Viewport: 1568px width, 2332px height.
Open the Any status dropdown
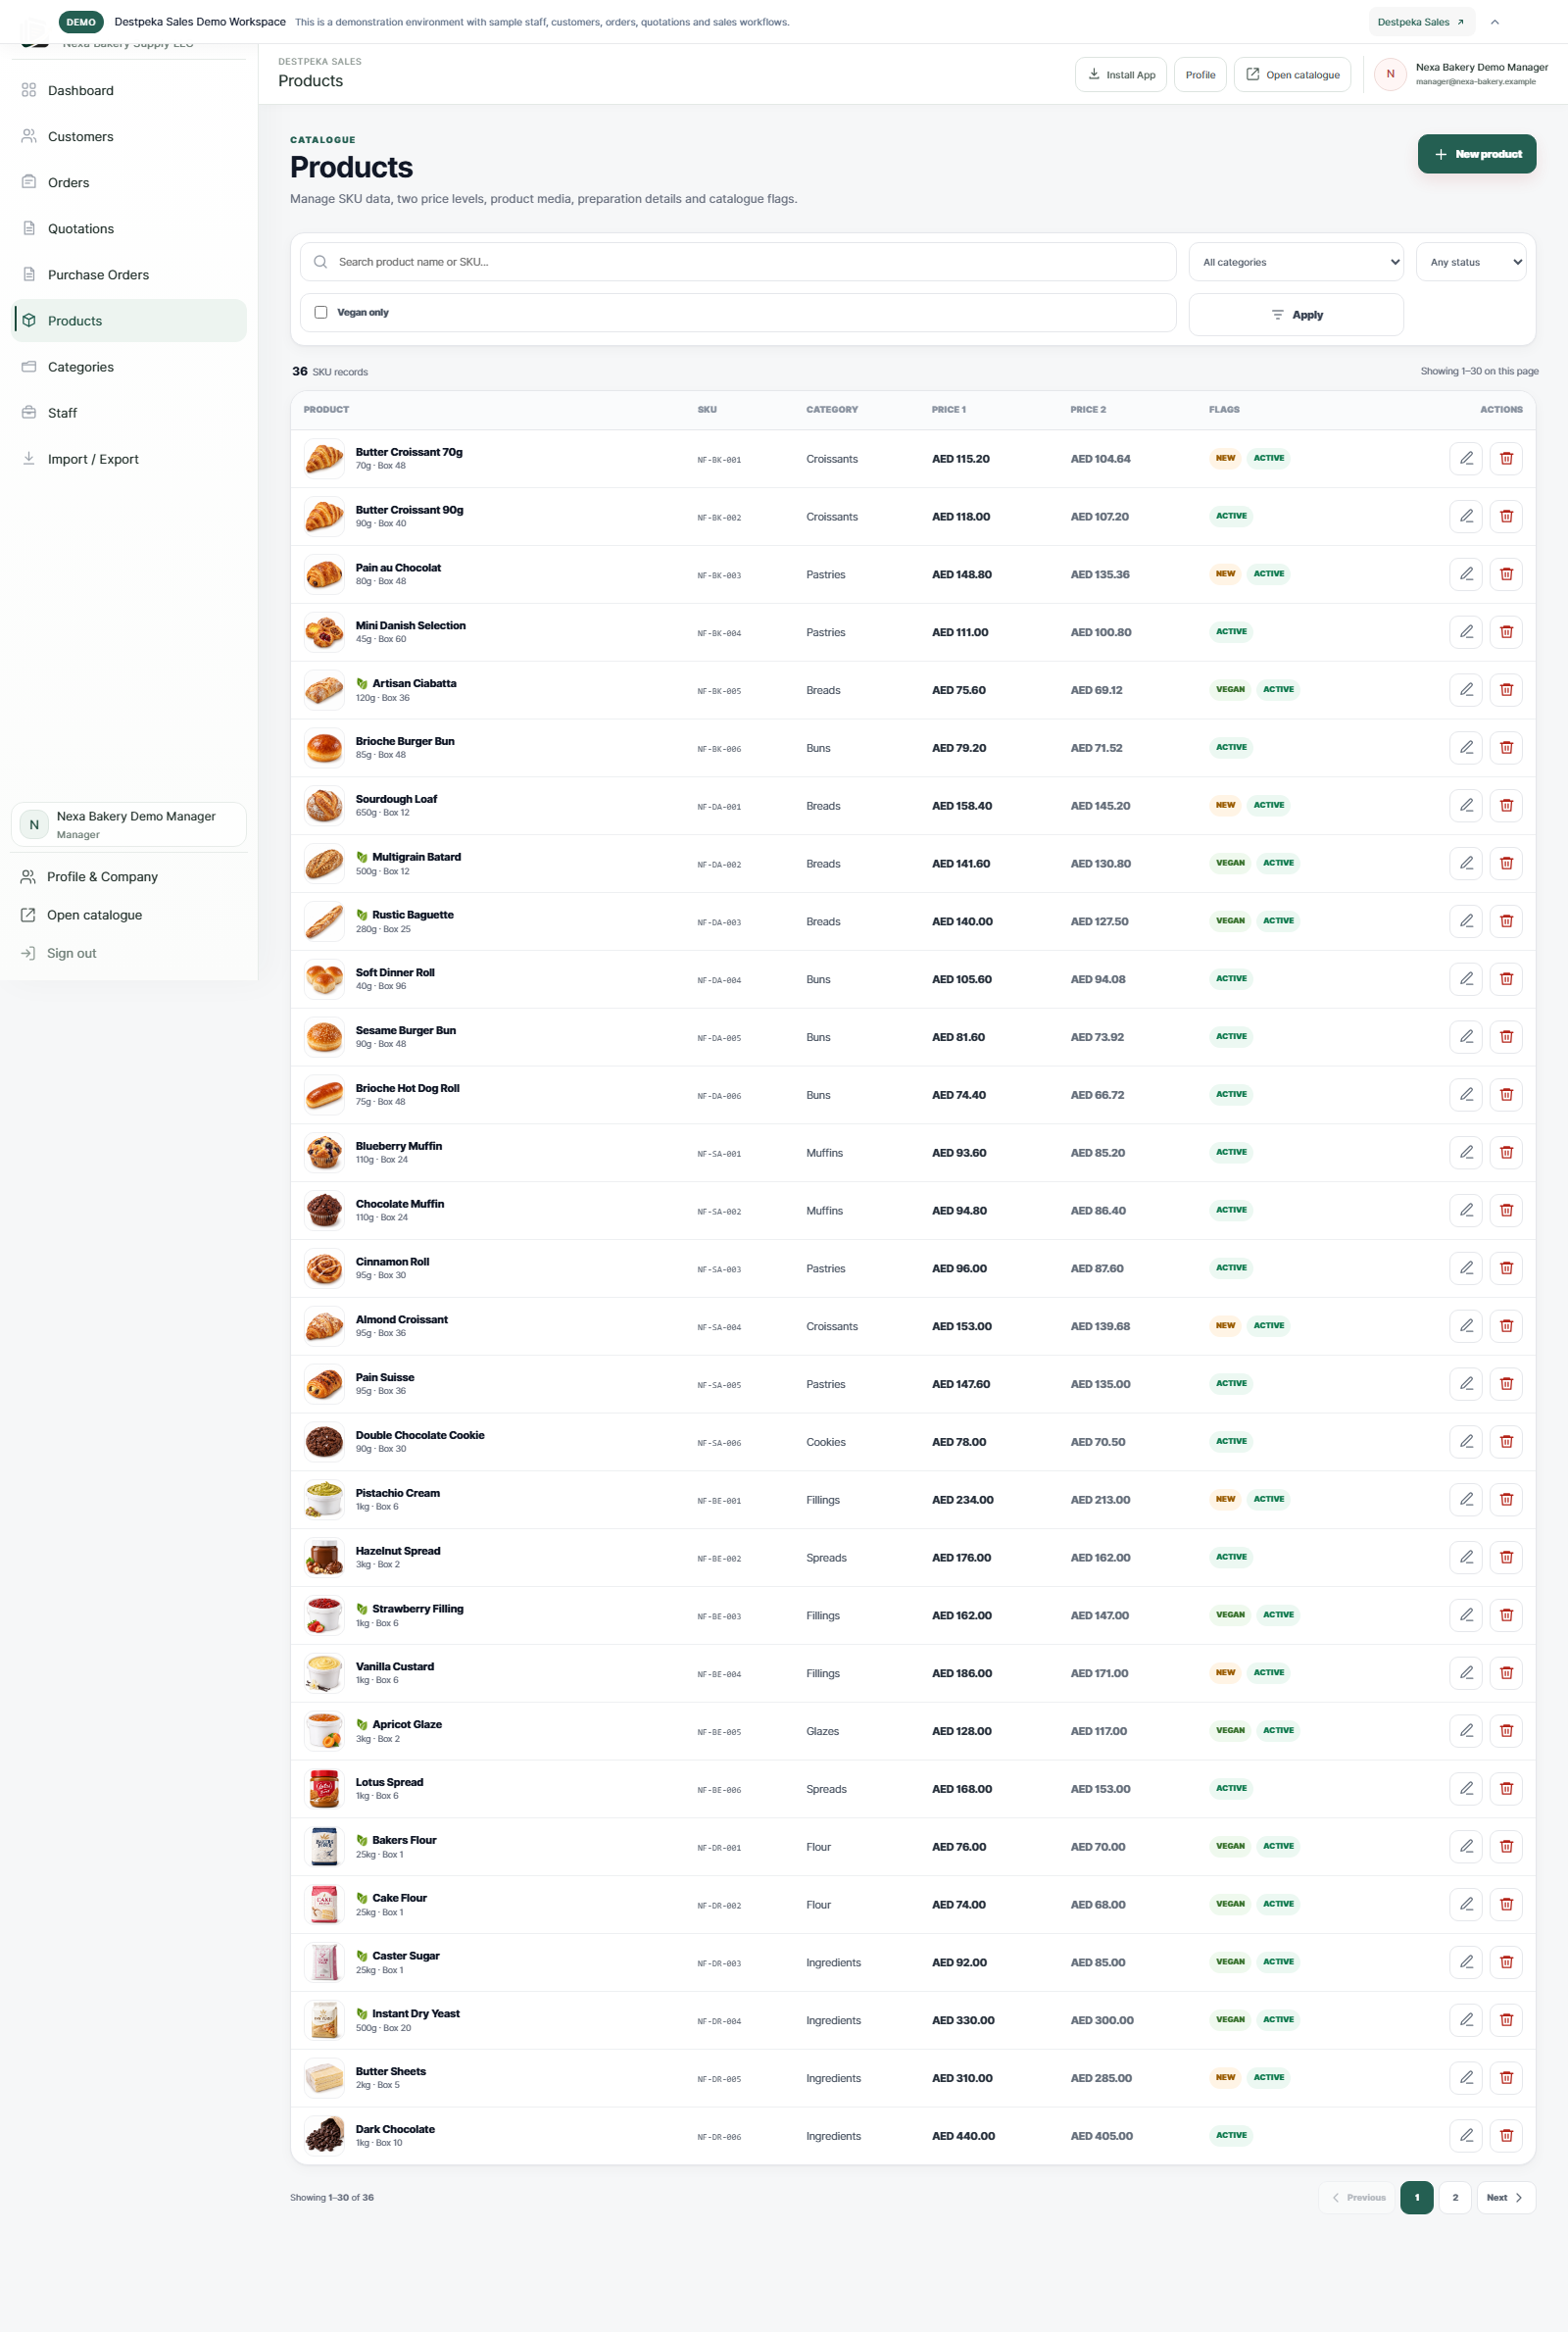1471,262
